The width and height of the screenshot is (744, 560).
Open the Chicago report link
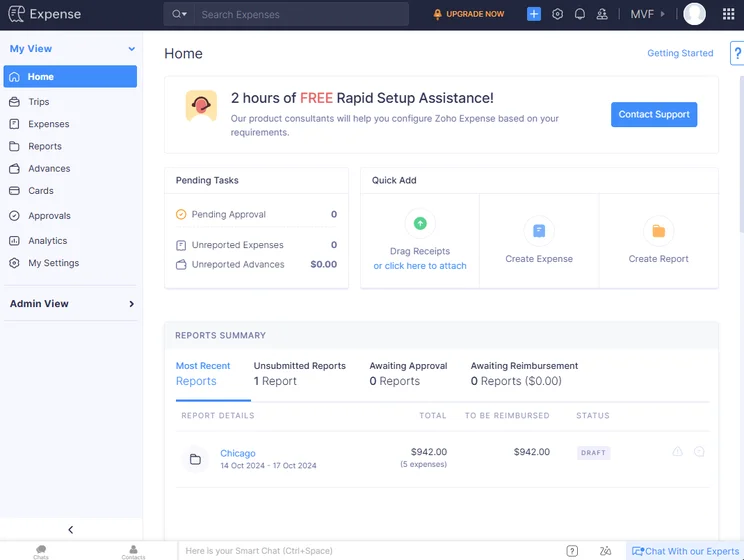pos(238,453)
